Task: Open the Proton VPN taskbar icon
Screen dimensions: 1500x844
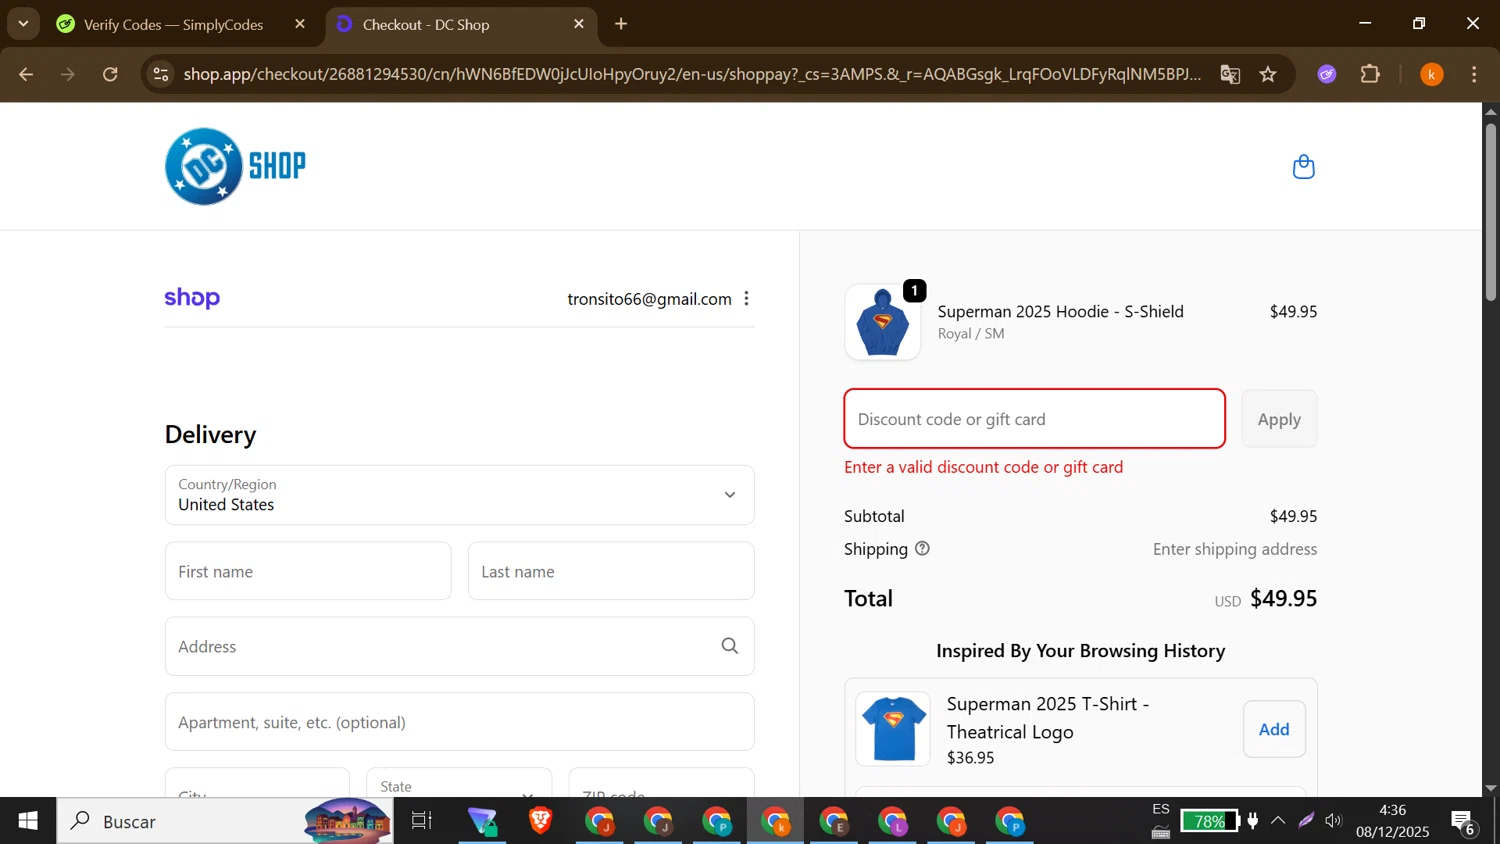Action: [483, 821]
